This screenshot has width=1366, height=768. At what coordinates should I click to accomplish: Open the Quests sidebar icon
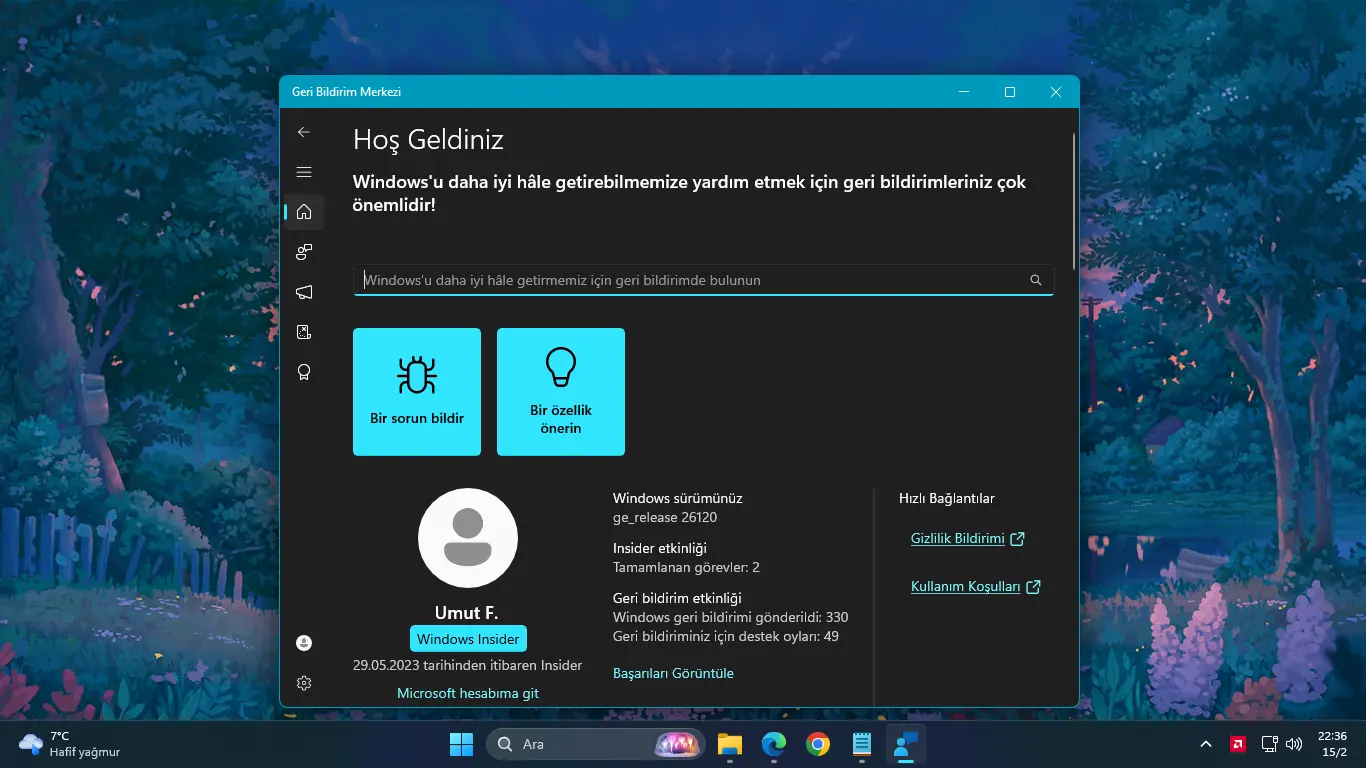pyautogui.click(x=304, y=332)
